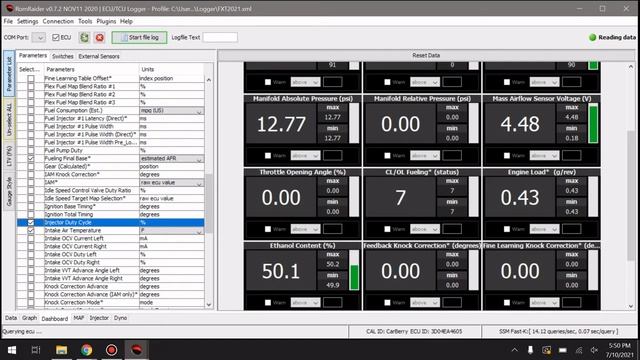Uncheck Injector Duty Cycle parameter
The image size is (640, 360).
click(x=31, y=222)
